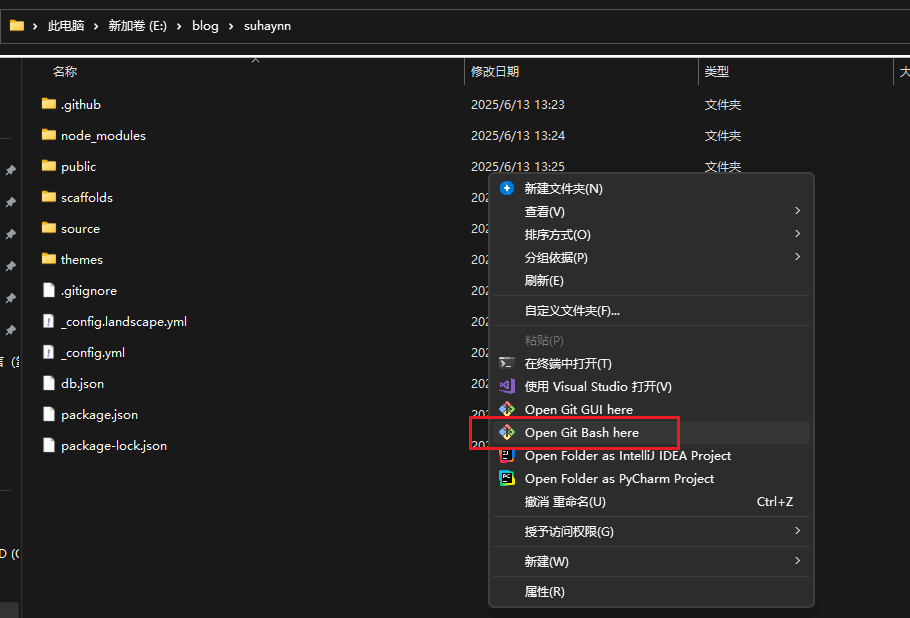
Task: Click the PyCharm icon in context menu
Action: [507, 478]
